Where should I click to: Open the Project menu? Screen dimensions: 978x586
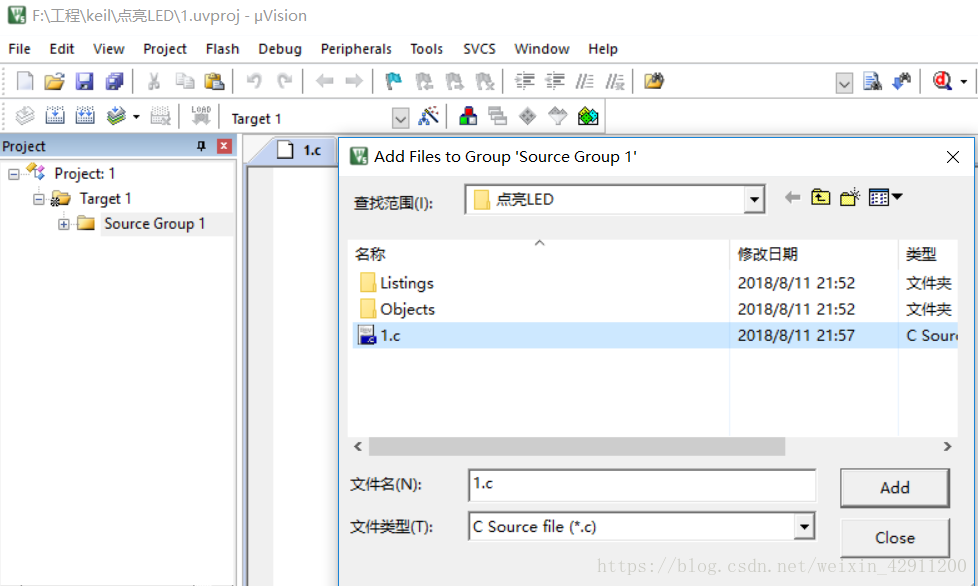point(165,49)
